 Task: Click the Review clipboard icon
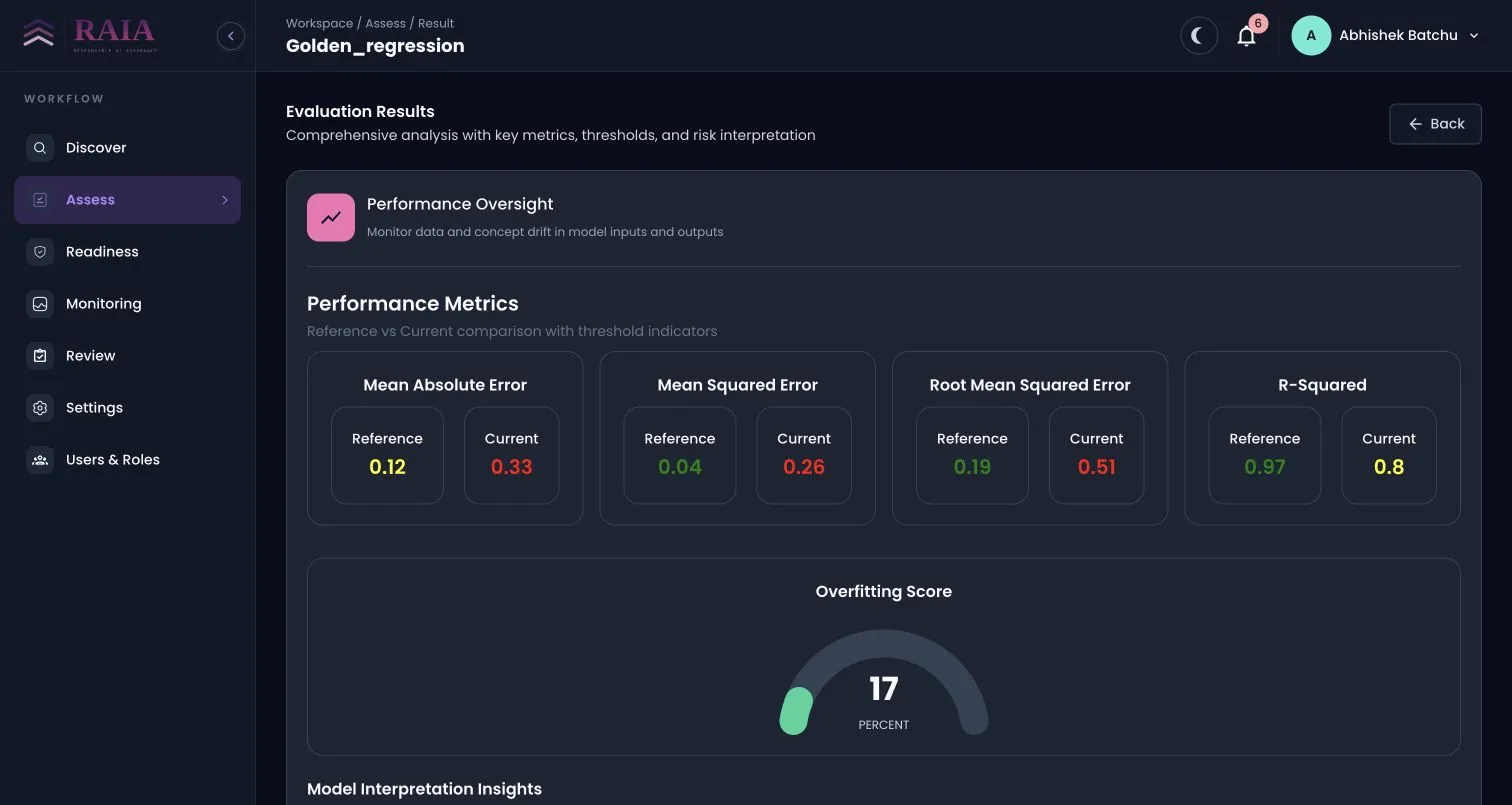click(40, 356)
